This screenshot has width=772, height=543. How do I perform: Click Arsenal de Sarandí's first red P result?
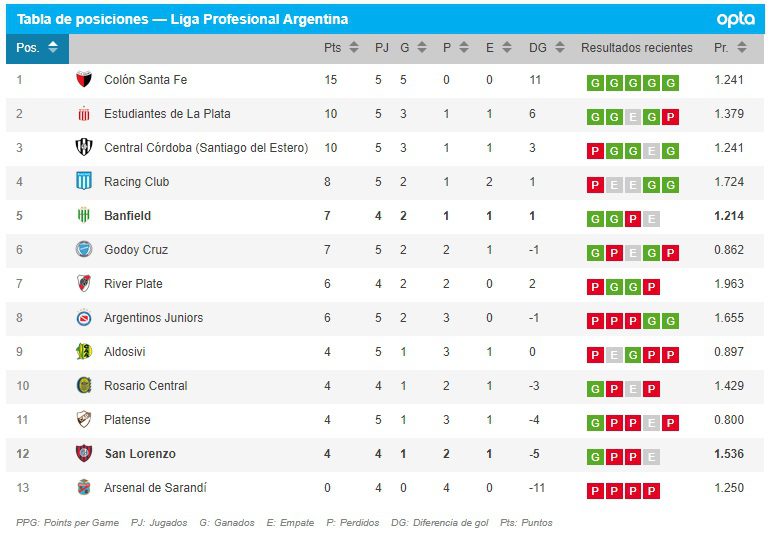(x=595, y=491)
